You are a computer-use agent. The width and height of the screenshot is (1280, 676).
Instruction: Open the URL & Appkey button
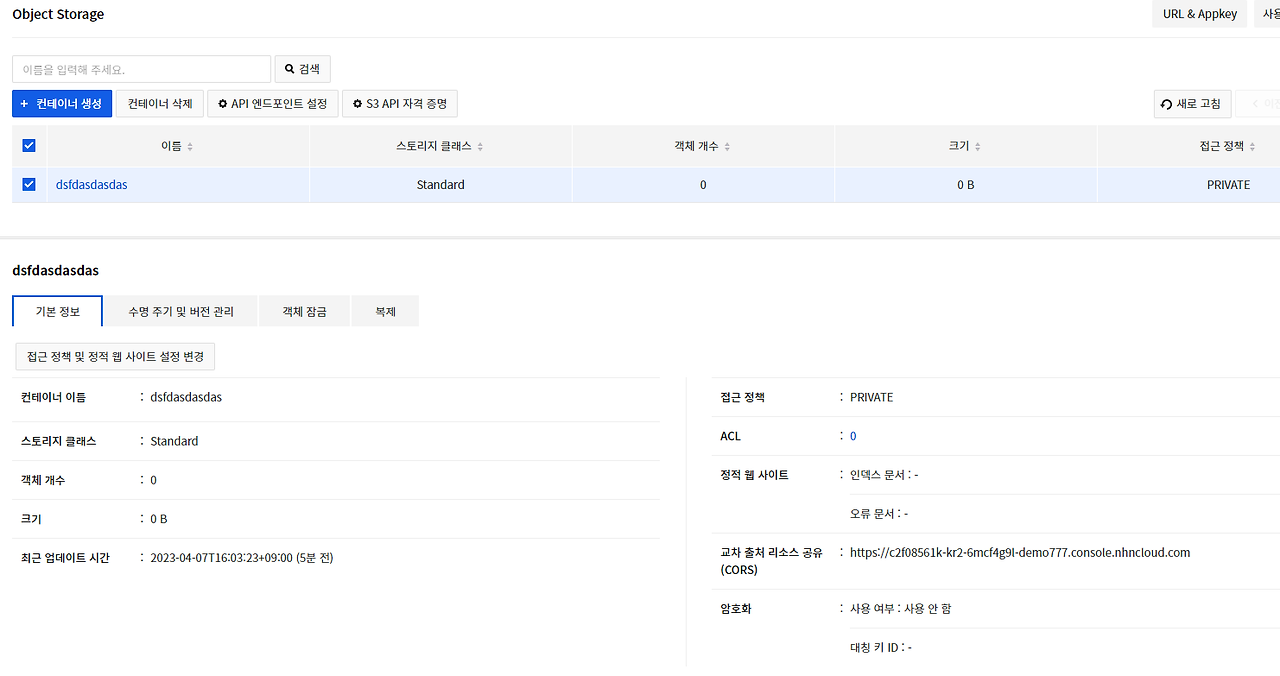click(x=1200, y=14)
